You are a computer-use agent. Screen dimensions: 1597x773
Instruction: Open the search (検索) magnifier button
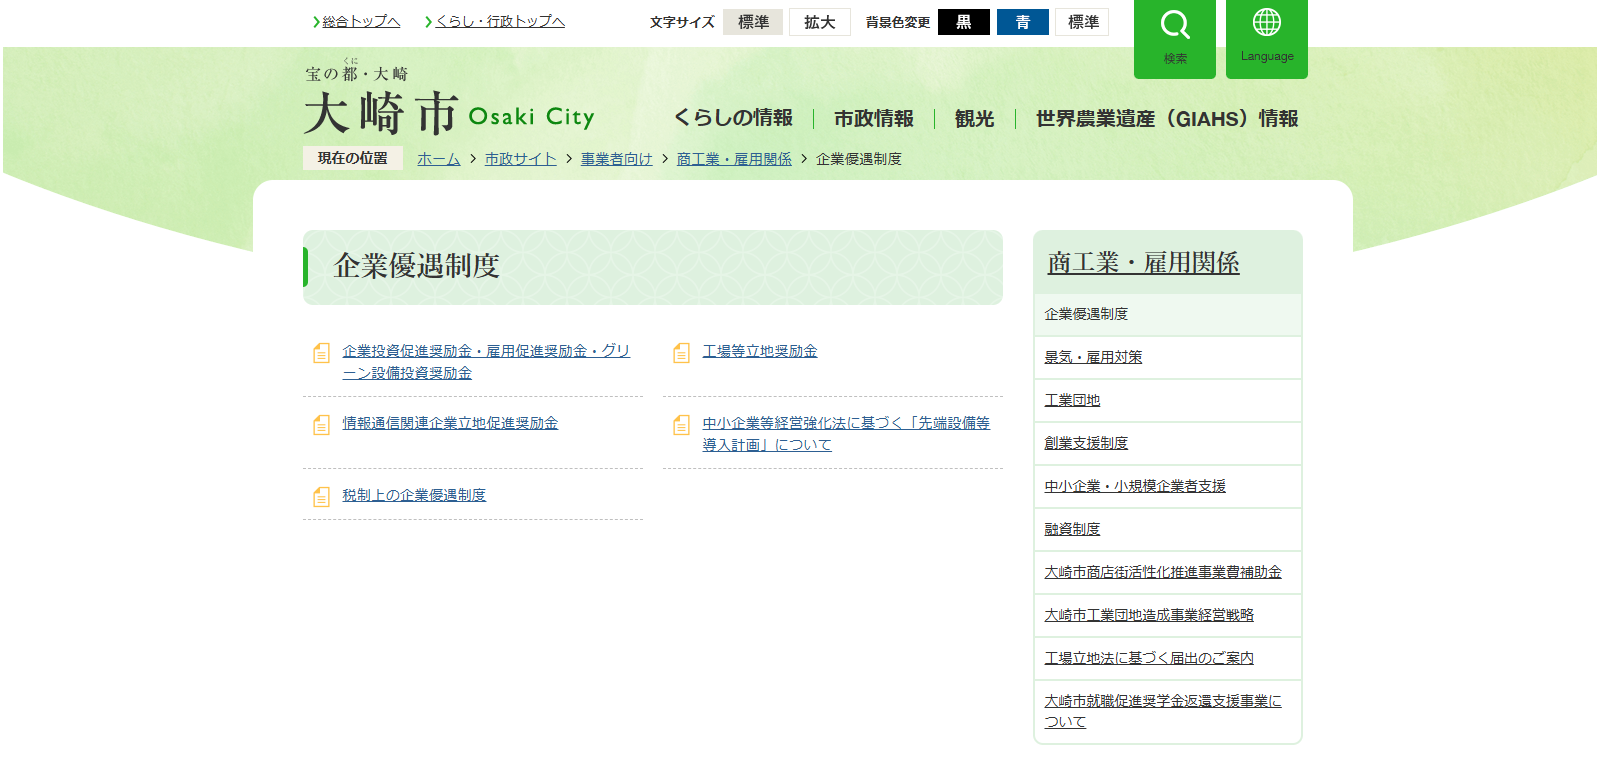tap(1175, 38)
